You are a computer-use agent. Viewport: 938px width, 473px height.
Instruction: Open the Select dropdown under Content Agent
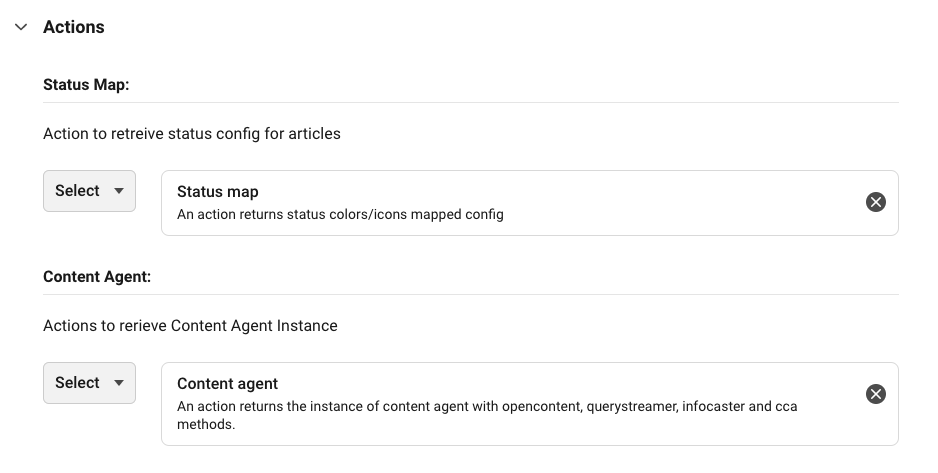pos(89,383)
